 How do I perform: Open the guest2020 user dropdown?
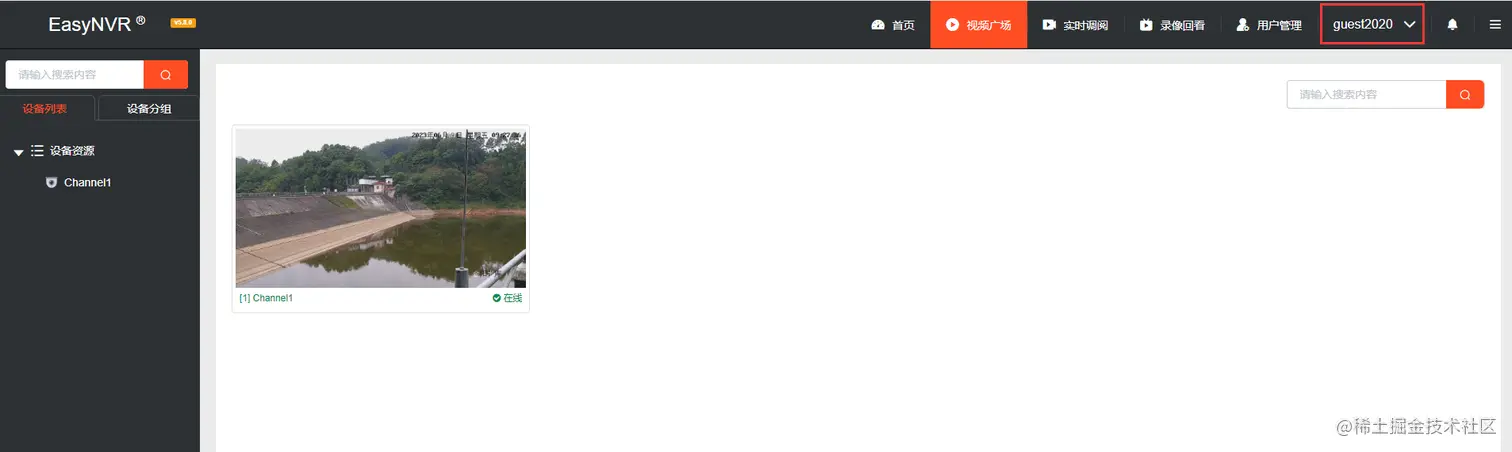point(1372,24)
